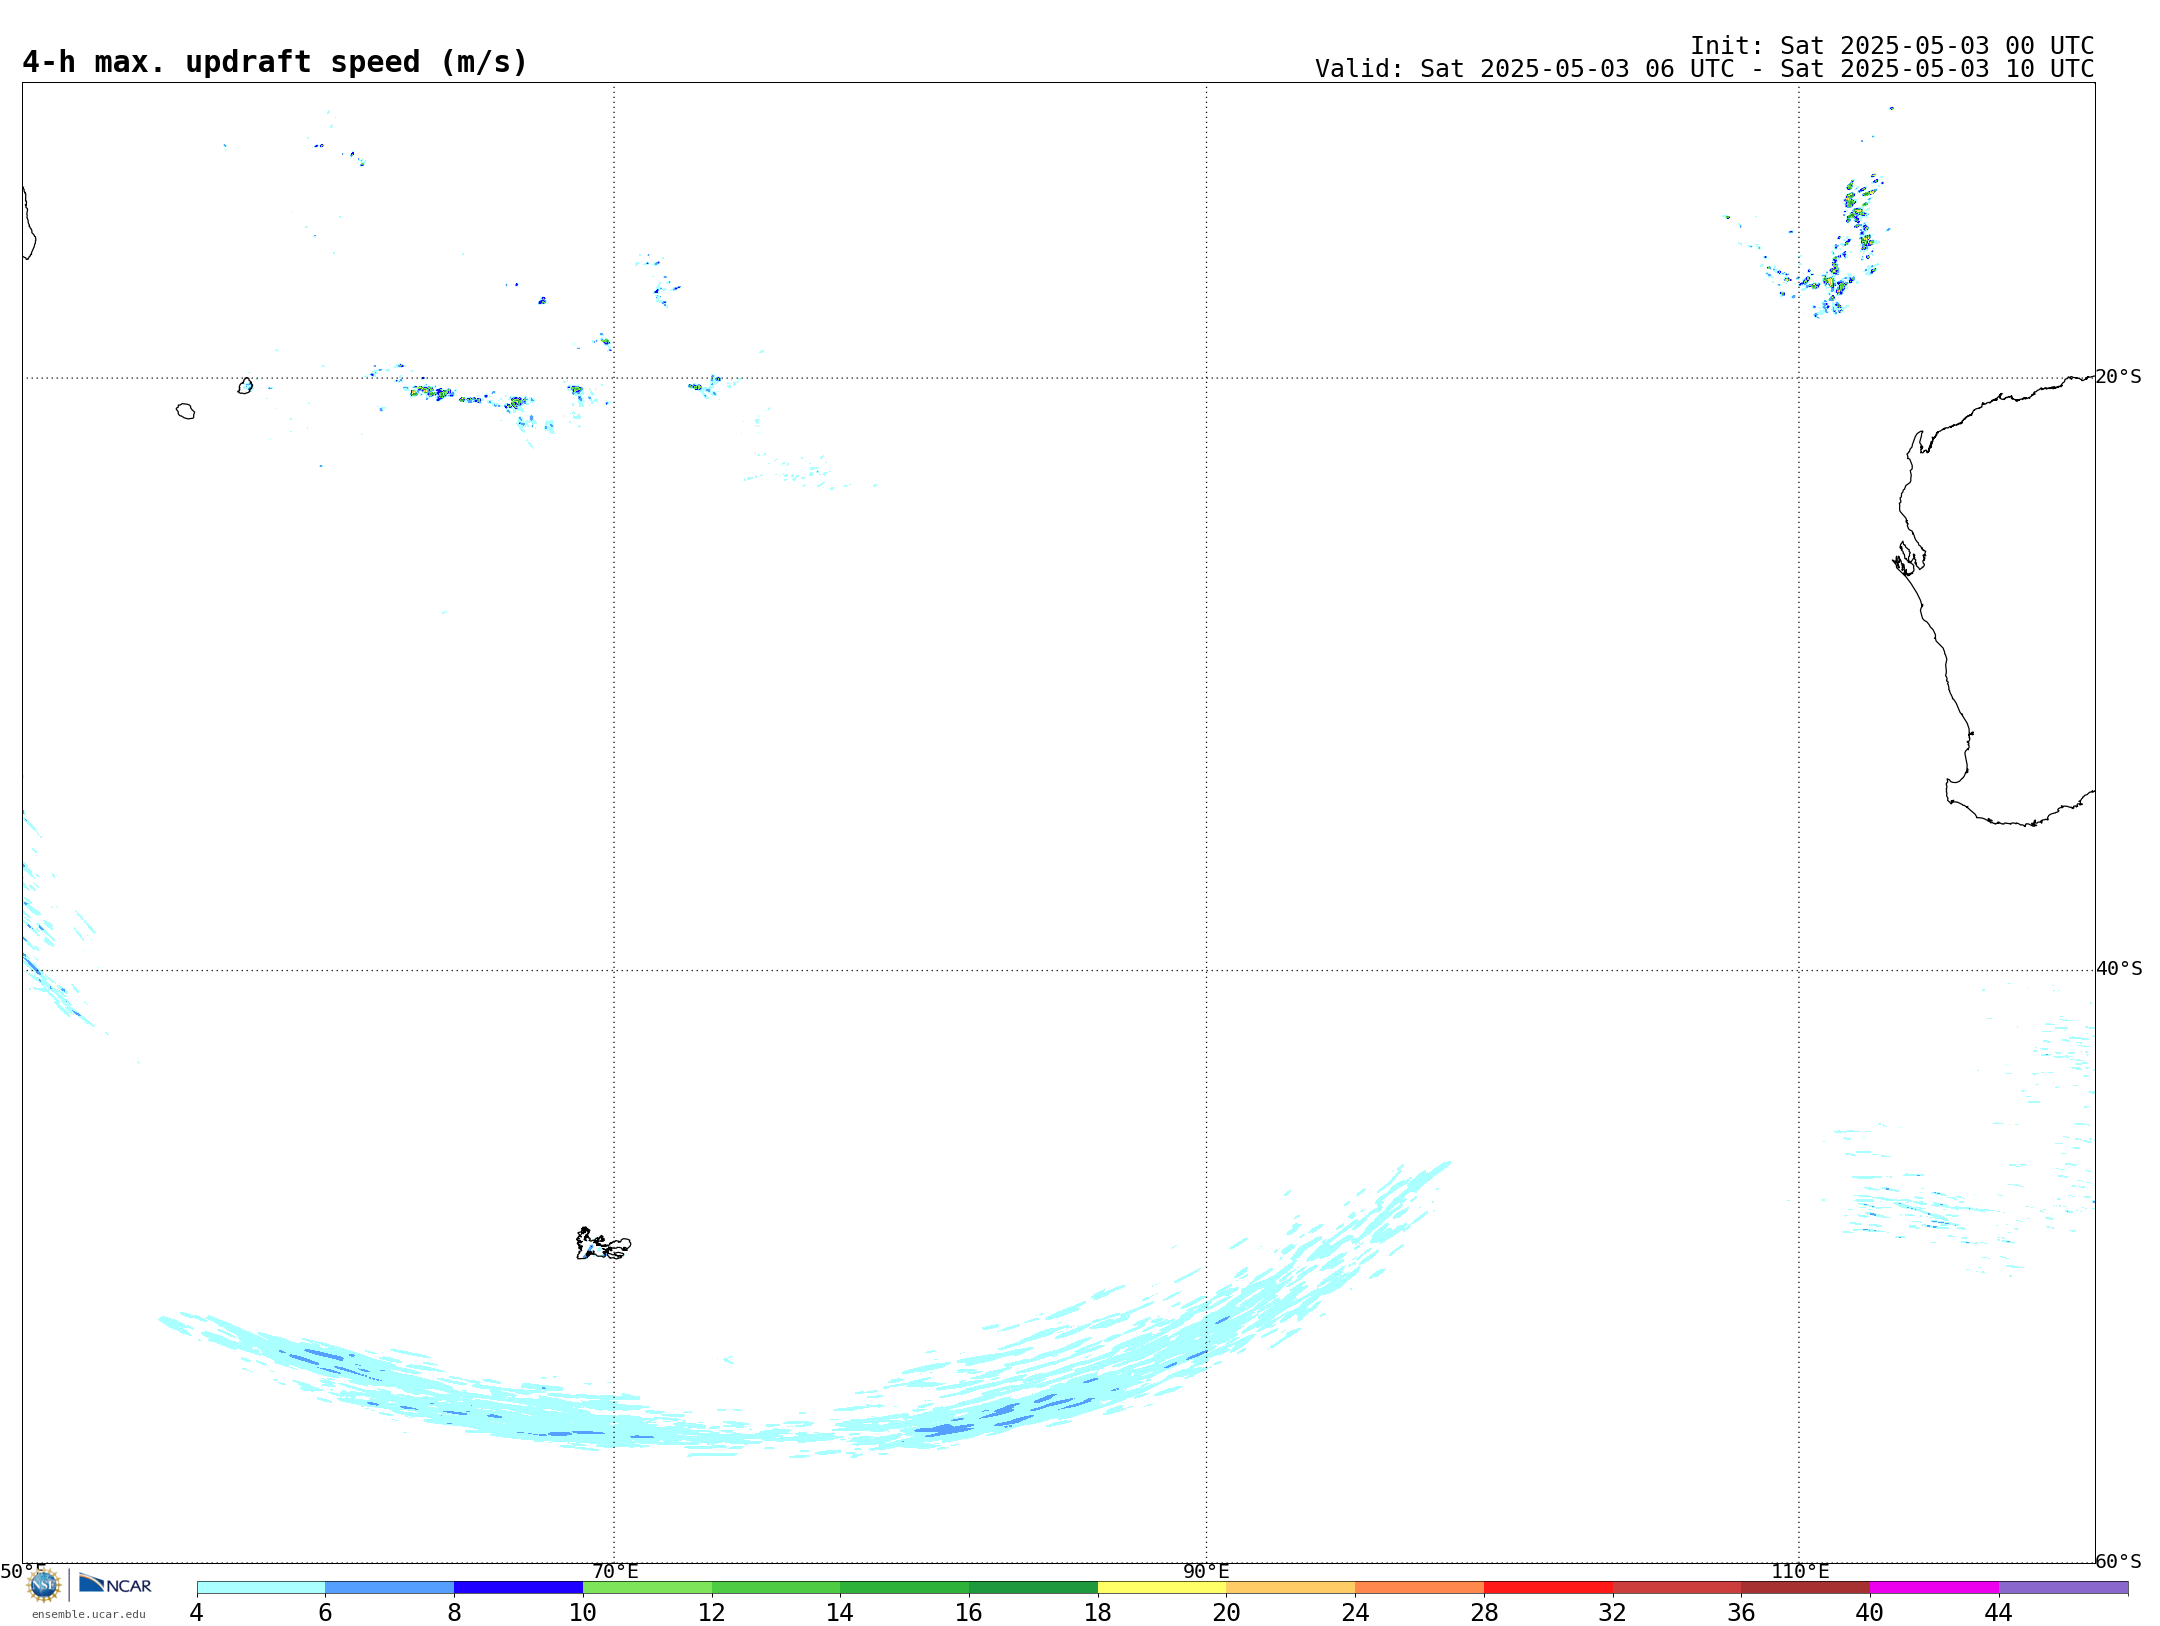Pick the dark blue 8–10 m/s swatch
This screenshot has height=1626, width=2160.
[x=518, y=1587]
